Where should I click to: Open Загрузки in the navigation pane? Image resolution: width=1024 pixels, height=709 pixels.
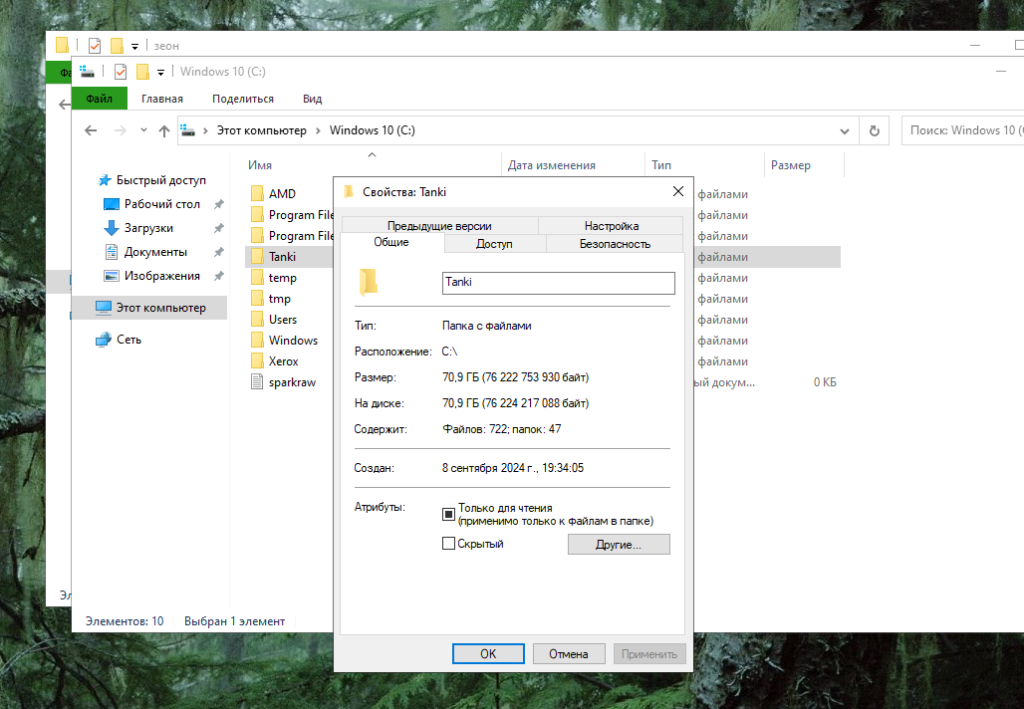tap(148, 228)
